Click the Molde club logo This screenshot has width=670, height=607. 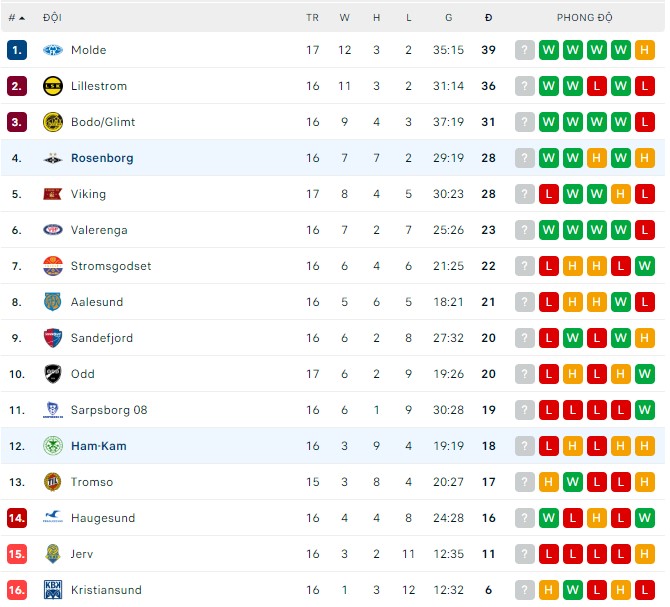pyautogui.click(x=53, y=50)
